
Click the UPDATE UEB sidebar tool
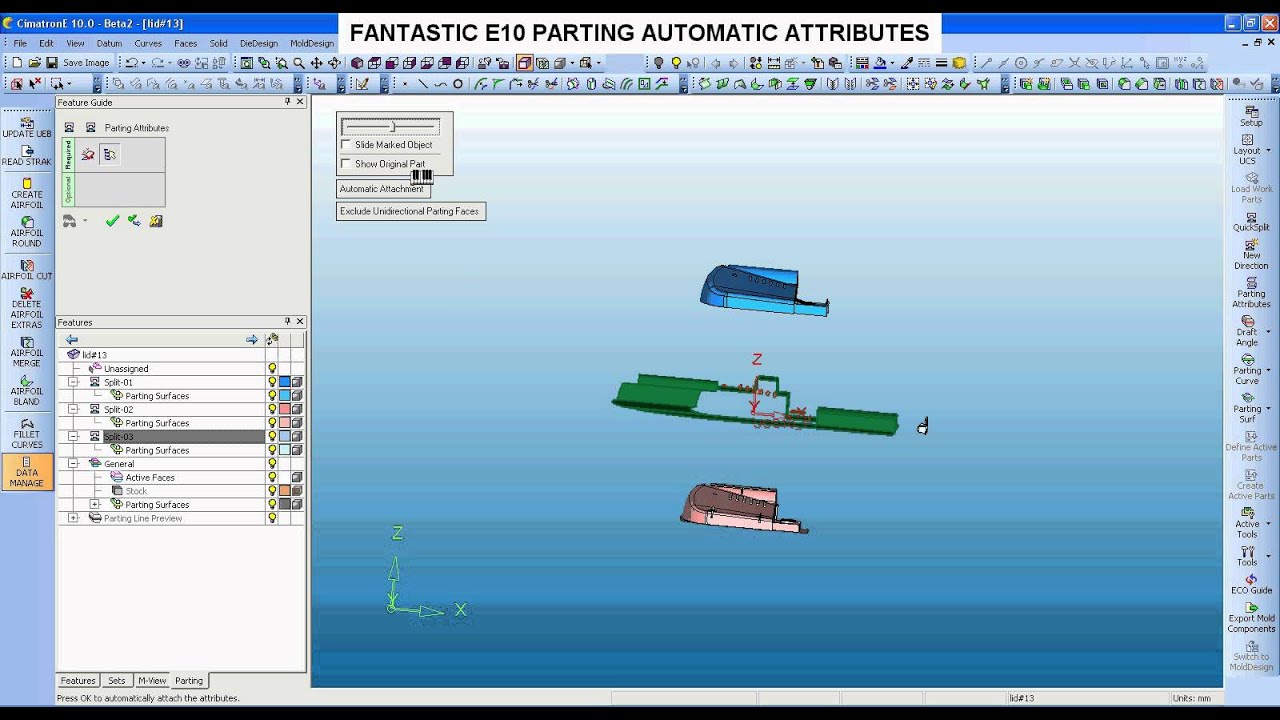27,126
